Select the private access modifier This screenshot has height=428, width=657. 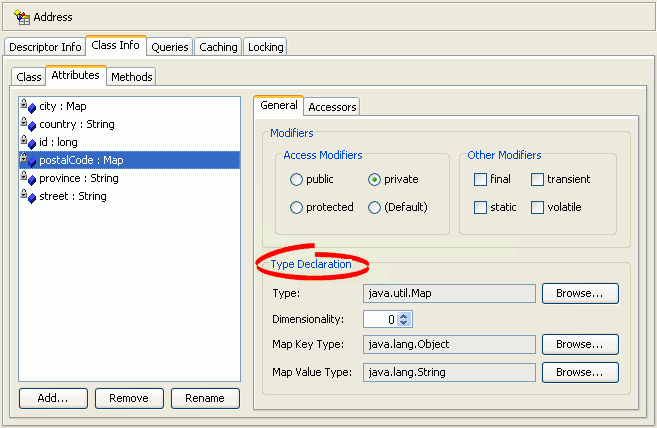point(374,179)
